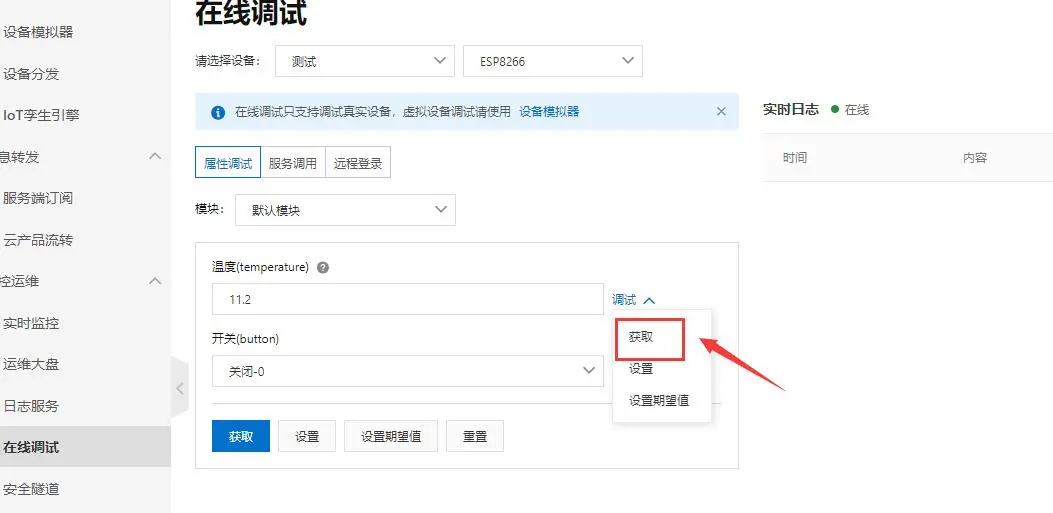Expand the 默认模块 module dropdown
Image resolution: width=1053 pixels, height=513 pixels.
point(344,210)
